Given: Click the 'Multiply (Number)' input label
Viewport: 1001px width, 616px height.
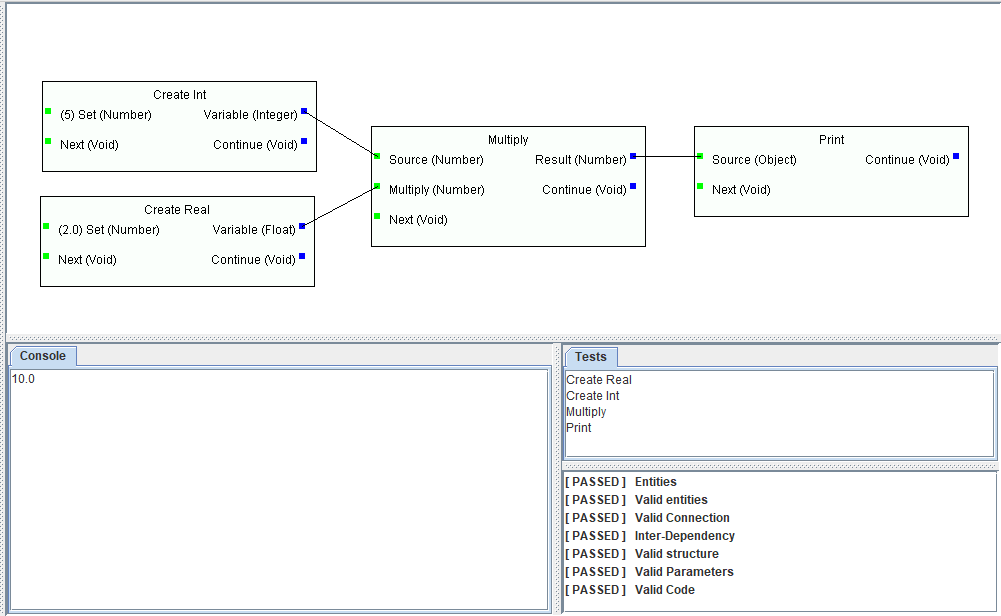Looking at the screenshot, I should tap(437, 190).
